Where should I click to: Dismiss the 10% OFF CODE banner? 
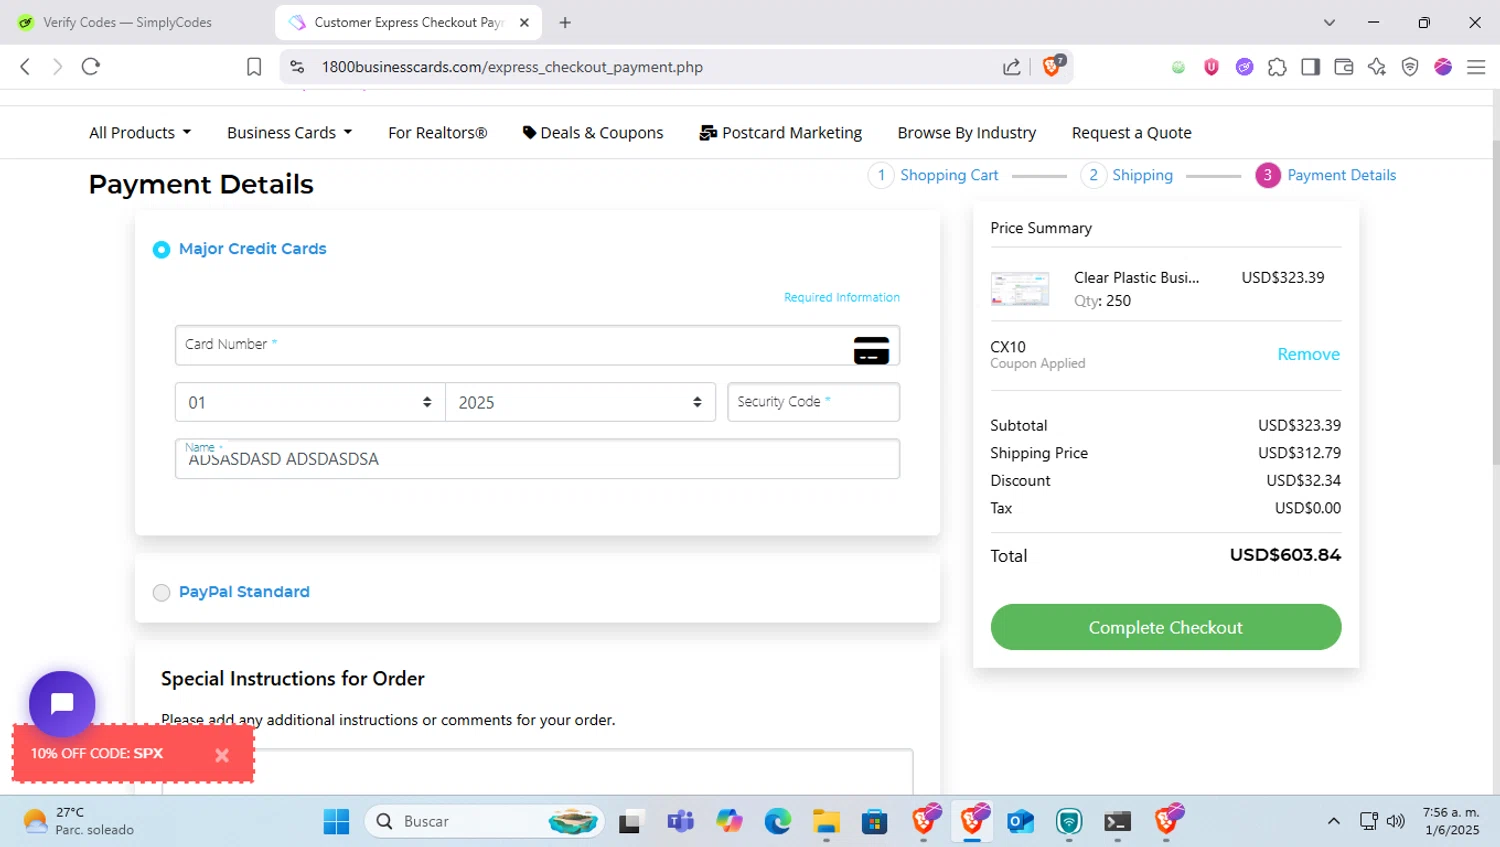[222, 755]
